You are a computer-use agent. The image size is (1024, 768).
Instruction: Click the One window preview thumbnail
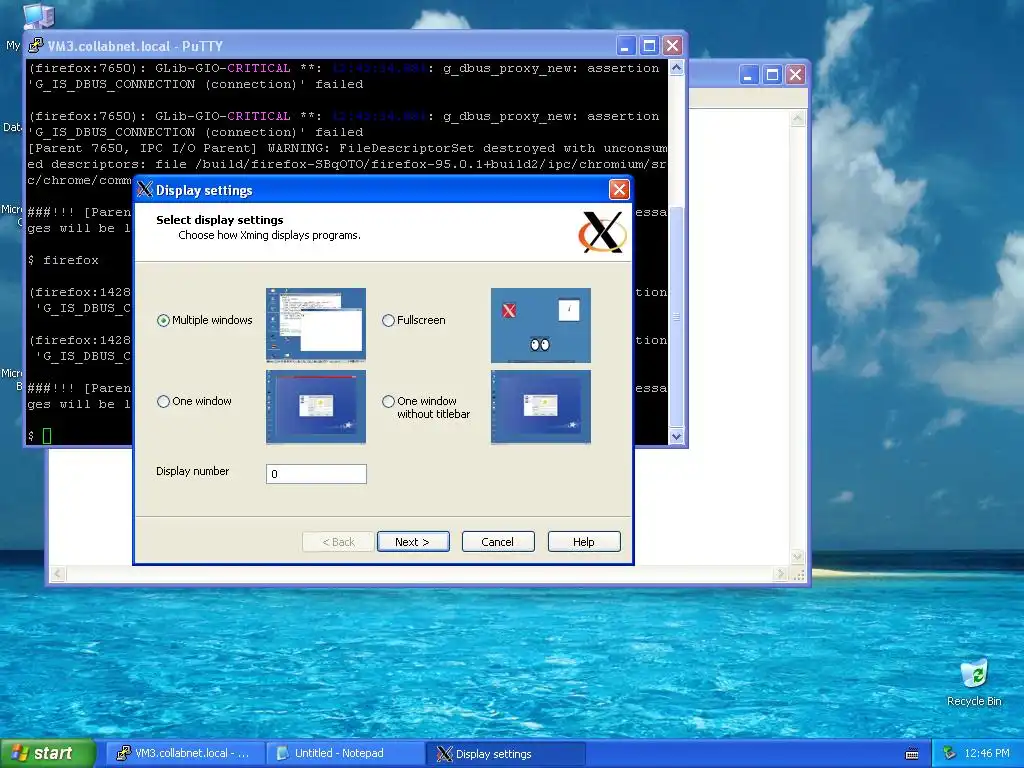(x=316, y=407)
